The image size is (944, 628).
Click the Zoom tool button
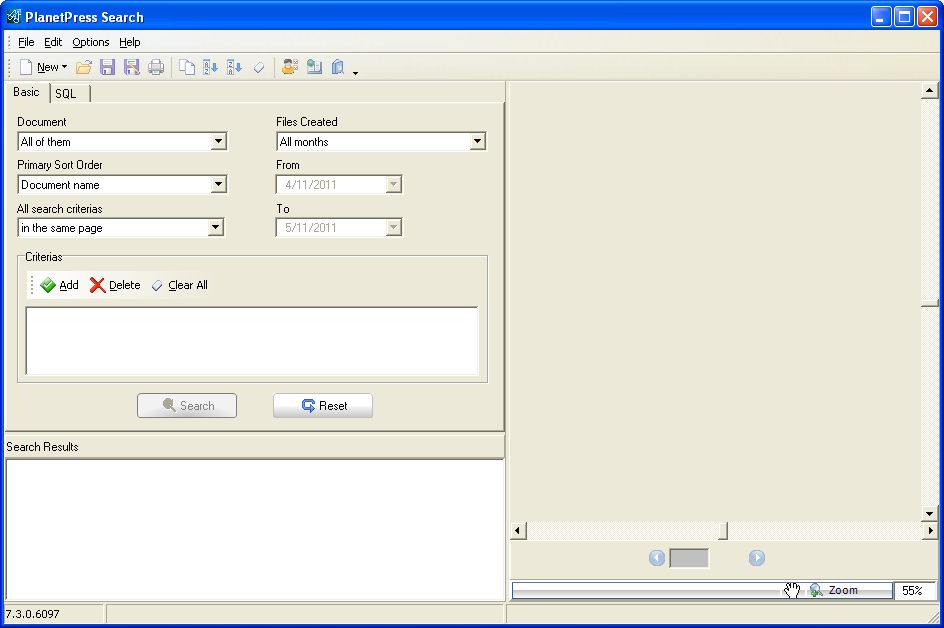[834, 590]
